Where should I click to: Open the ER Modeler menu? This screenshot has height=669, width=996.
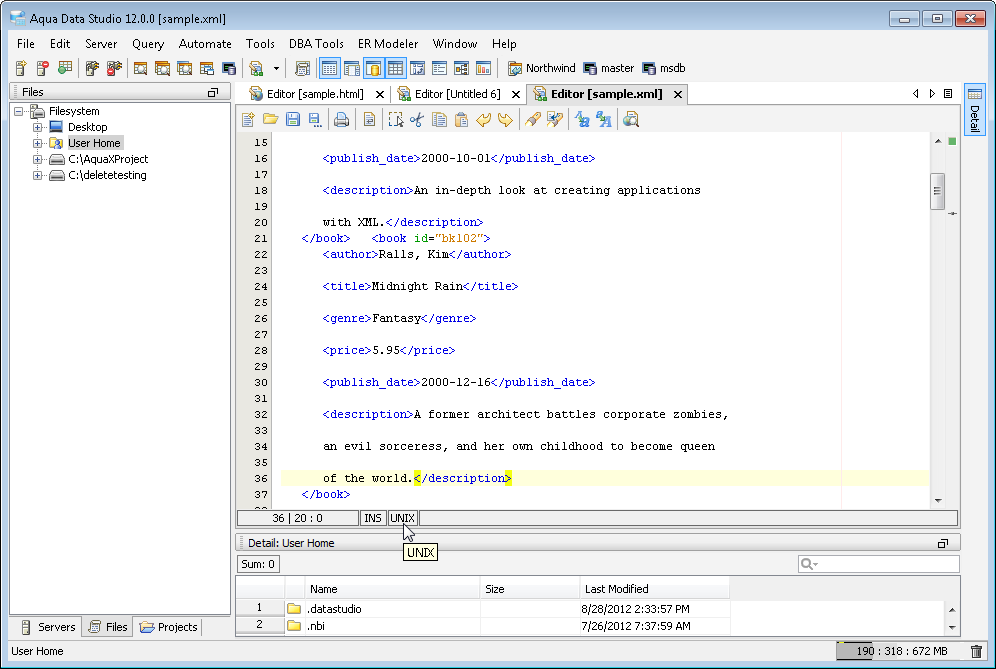[x=388, y=44]
